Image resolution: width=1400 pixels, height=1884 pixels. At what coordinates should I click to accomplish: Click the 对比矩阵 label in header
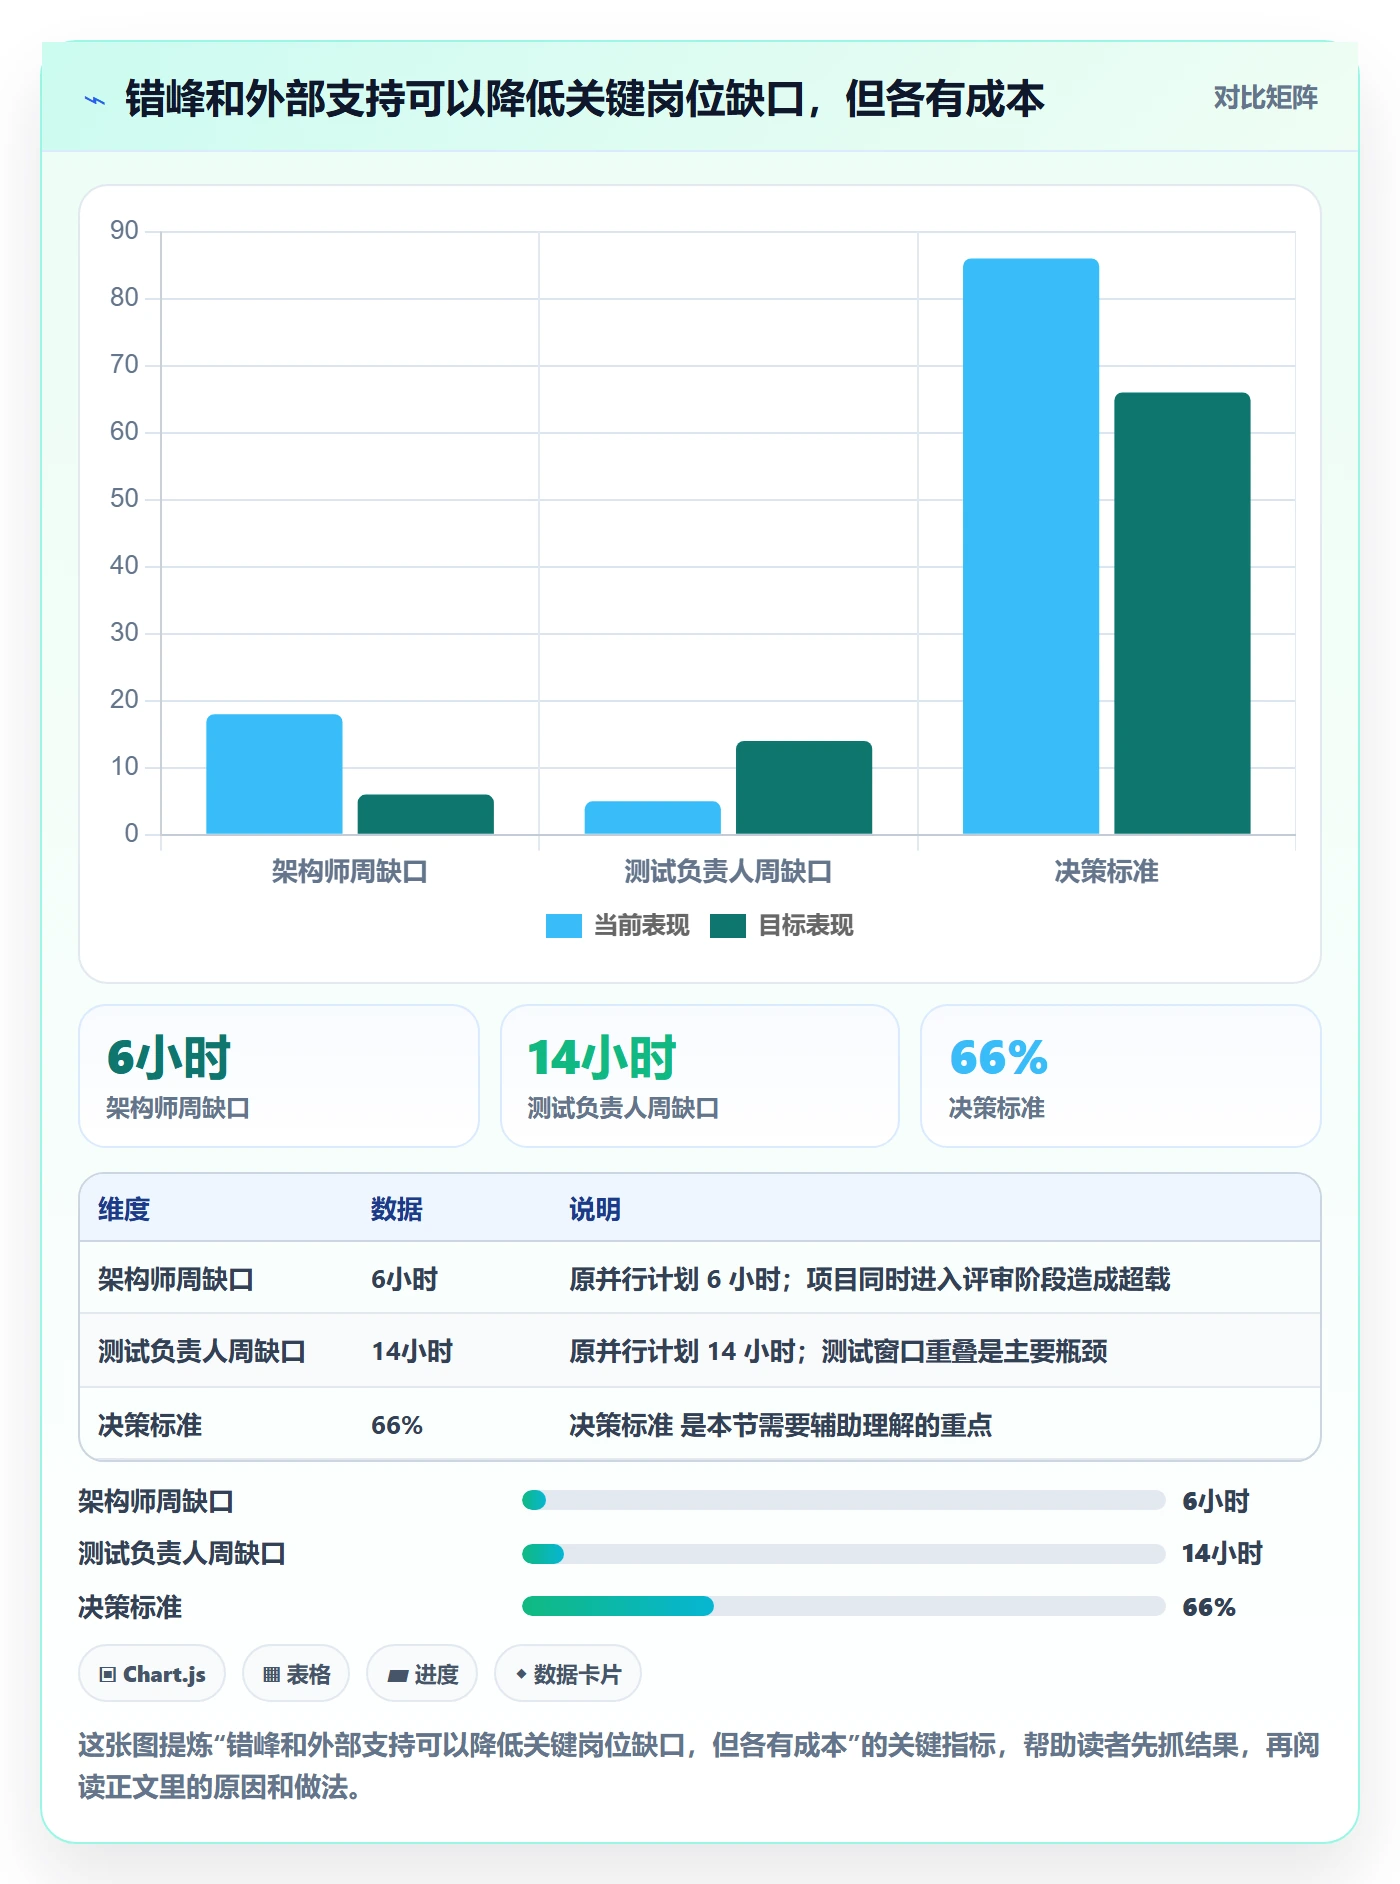[x=1265, y=98]
